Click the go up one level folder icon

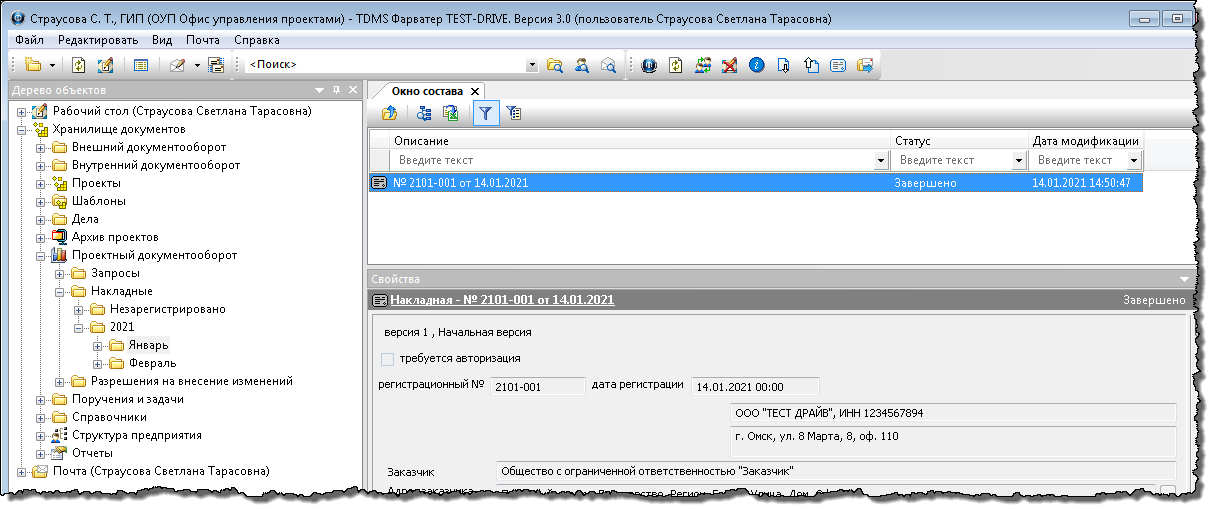(x=390, y=114)
